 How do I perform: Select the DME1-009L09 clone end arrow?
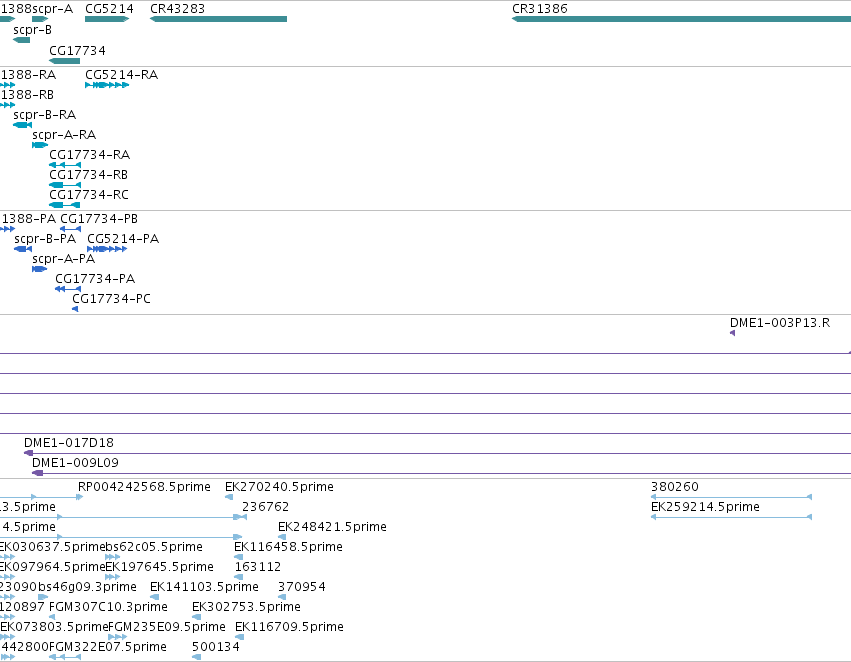point(37,473)
